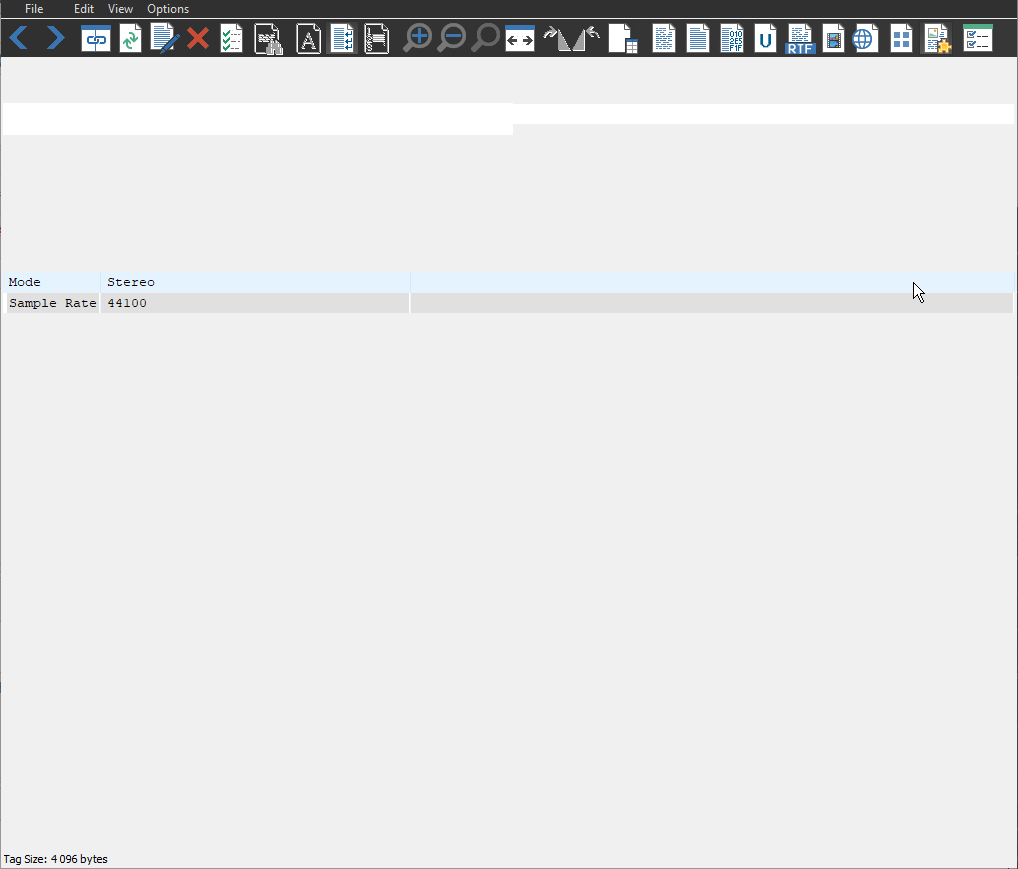Switch to multimedia film view icon
1018x869 pixels.
click(x=834, y=38)
